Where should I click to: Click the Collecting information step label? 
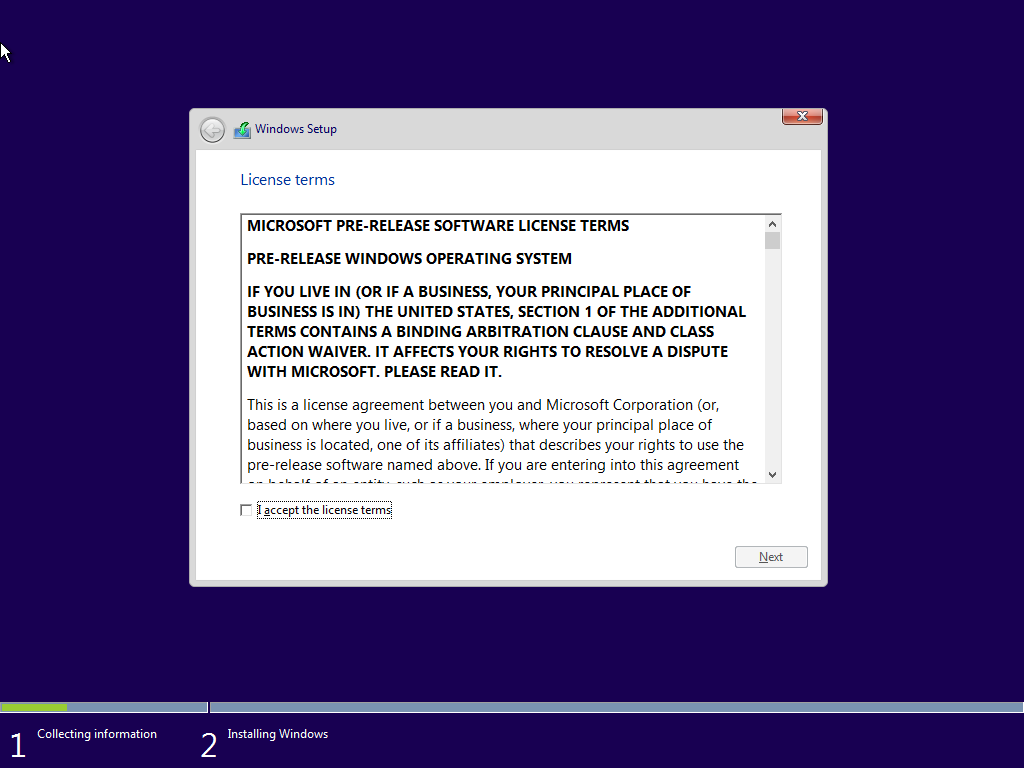pyautogui.click(x=97, y=734)
